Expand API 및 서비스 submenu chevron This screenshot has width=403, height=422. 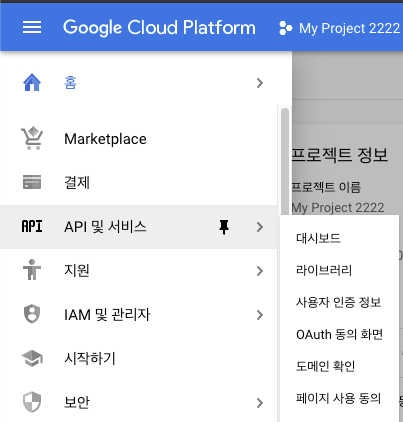(260, 227)
